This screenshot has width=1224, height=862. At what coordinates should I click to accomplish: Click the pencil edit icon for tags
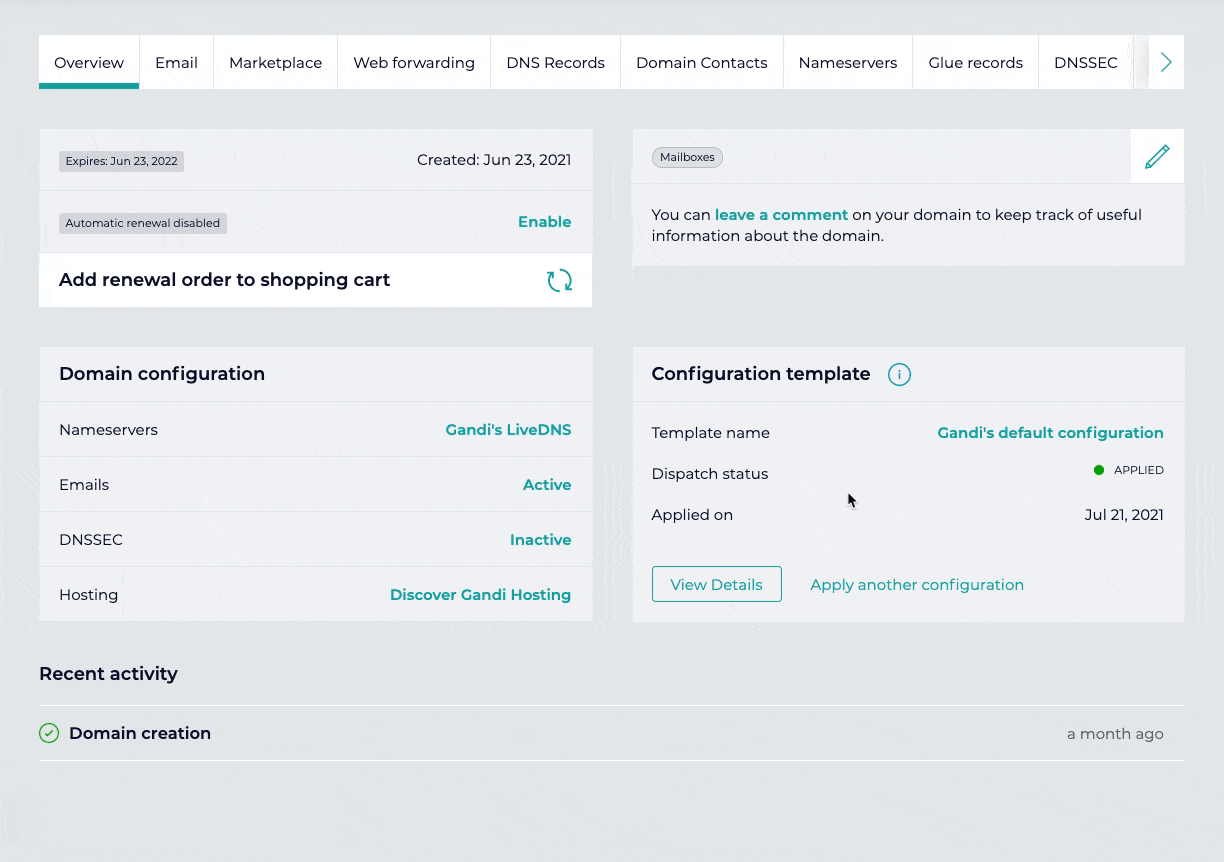(x=1157, y=157)
